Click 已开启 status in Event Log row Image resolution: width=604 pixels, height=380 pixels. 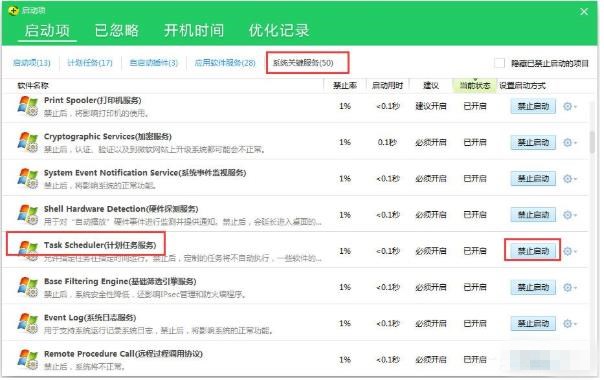click(x=475, y=324)
